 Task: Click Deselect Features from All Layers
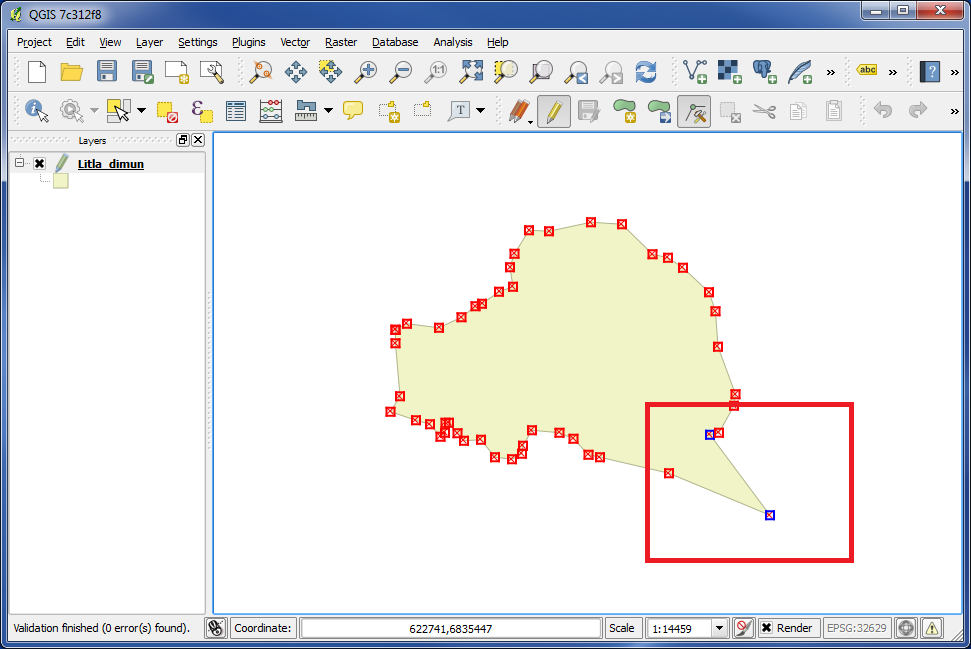pyautogui.click(x=167, y=111)
